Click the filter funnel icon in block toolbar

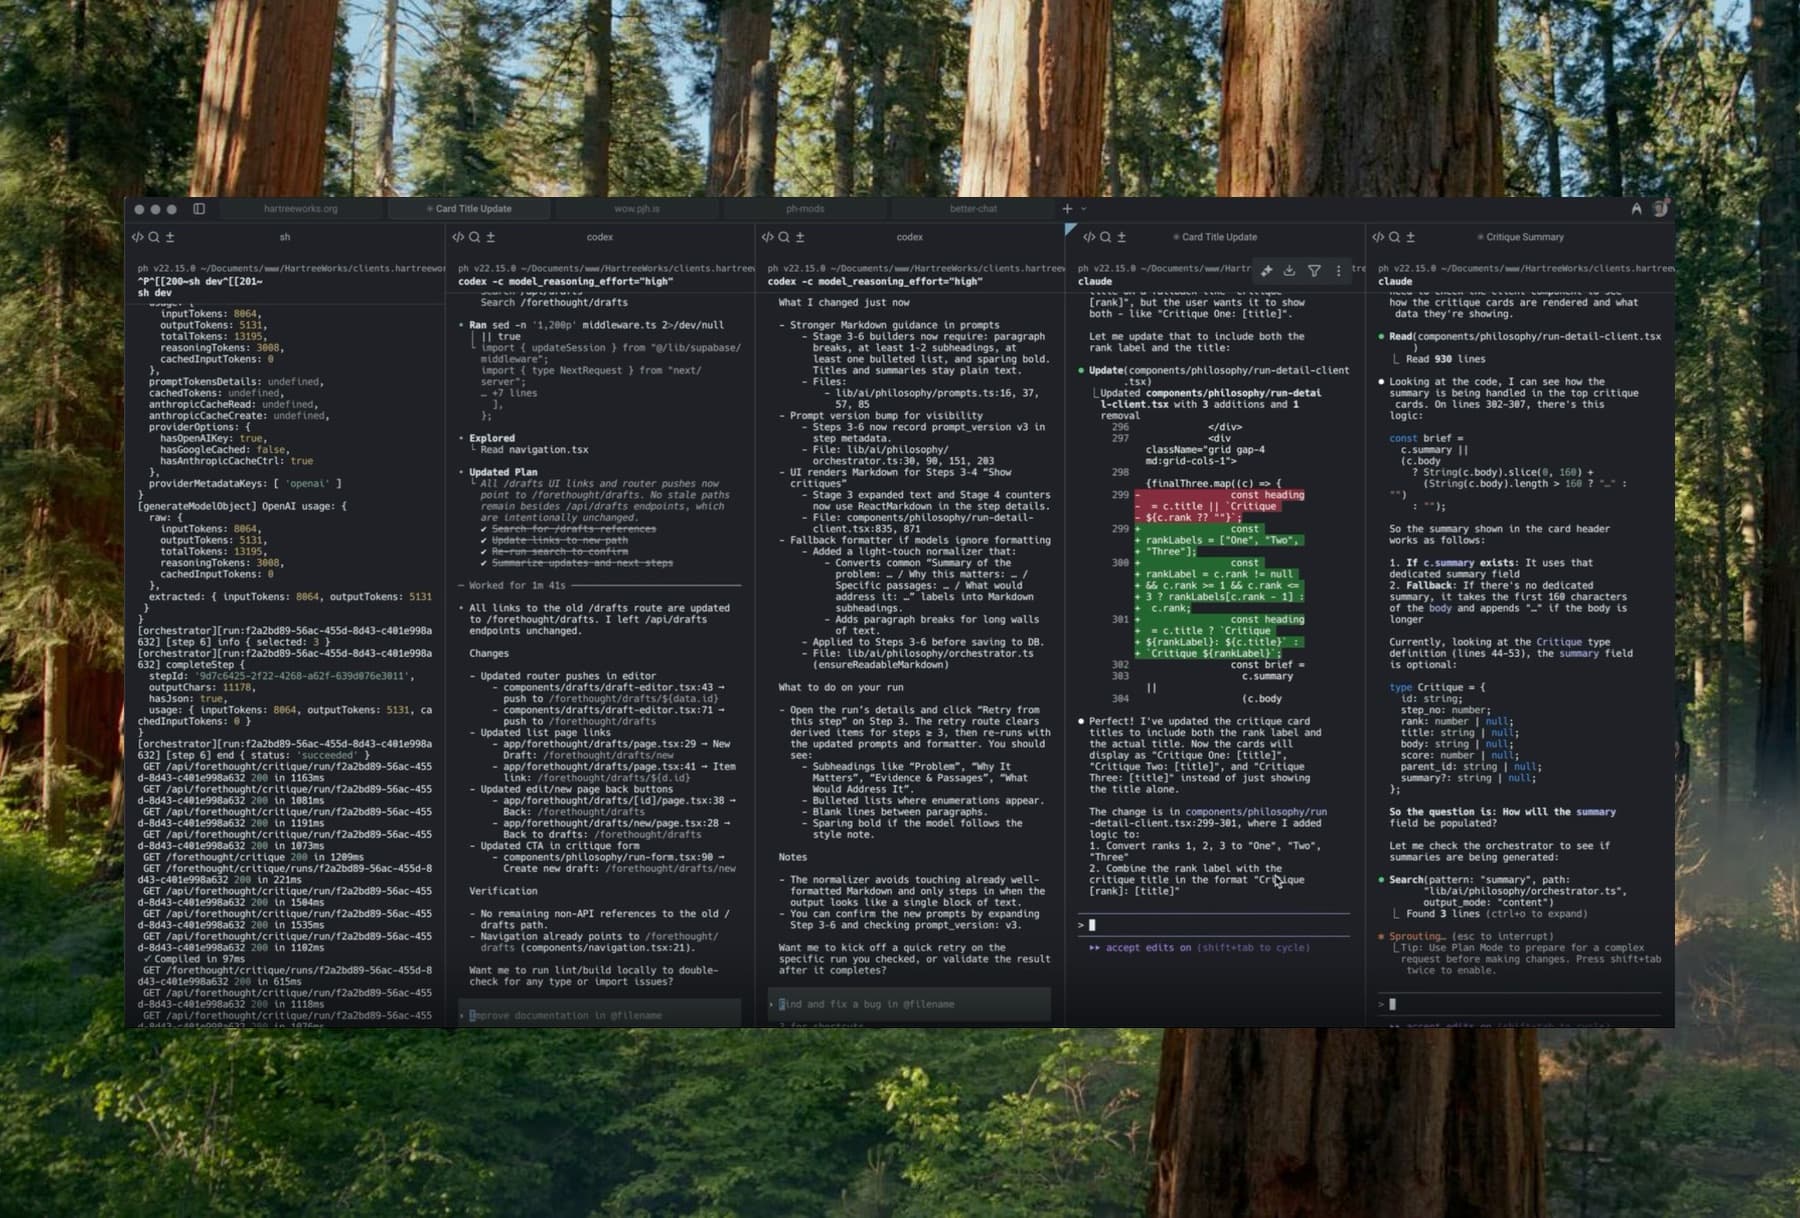point(1314,271)
